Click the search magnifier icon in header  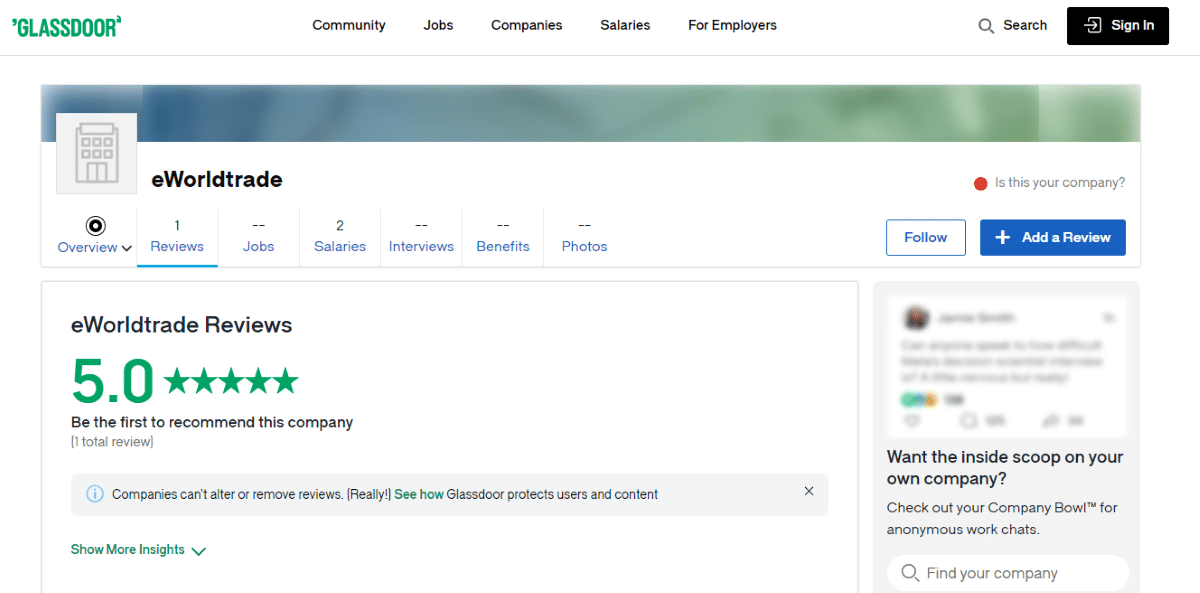coord(986,26)
